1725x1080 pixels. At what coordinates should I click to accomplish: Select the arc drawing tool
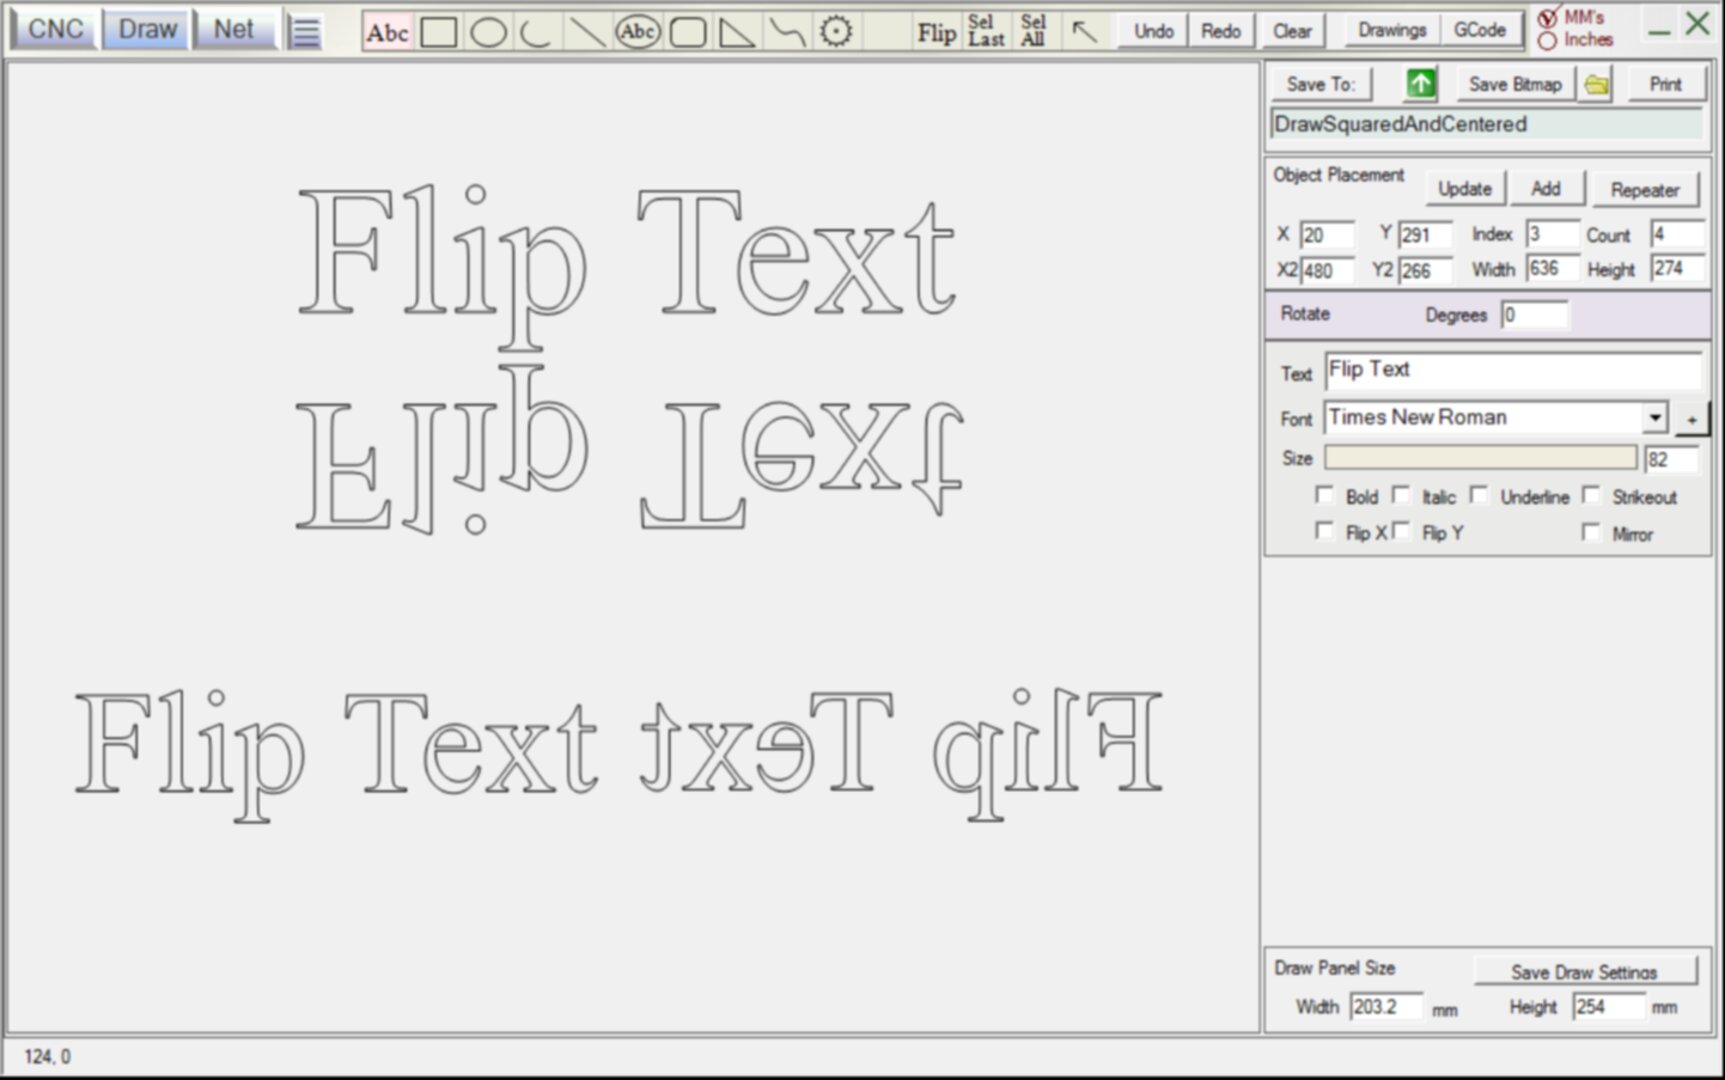pyautogui.click(x=537, y=33)
